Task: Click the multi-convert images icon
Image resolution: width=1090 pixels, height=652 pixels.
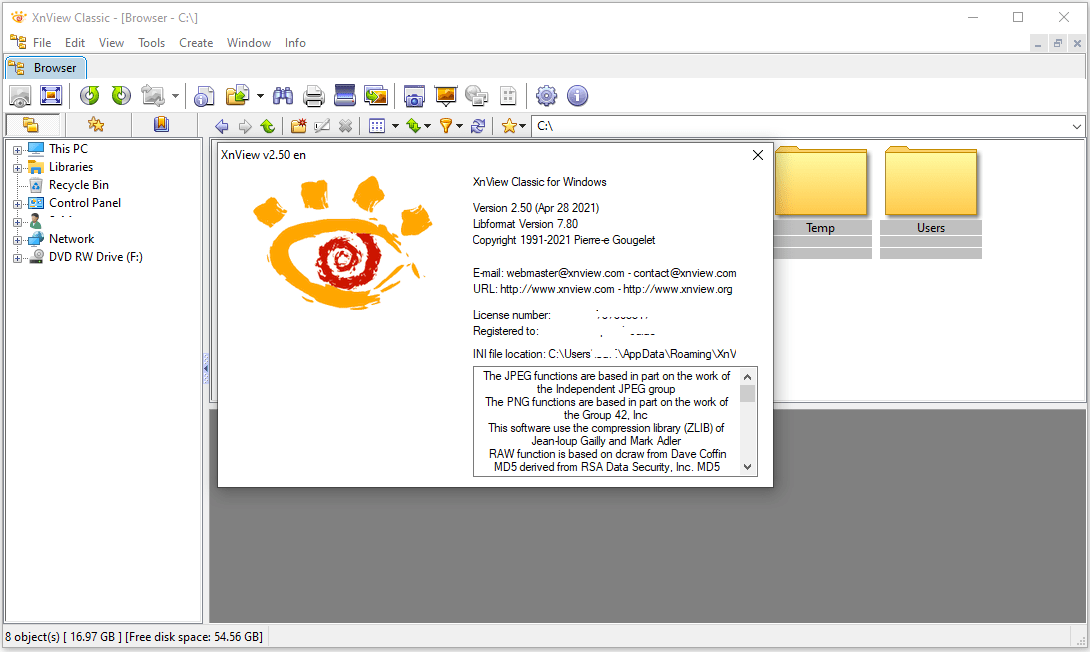Action: click(376, 96)
